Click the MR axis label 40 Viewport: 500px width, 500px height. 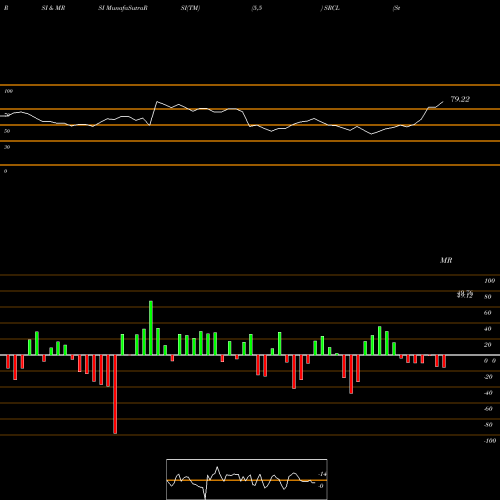coord(487,329)
